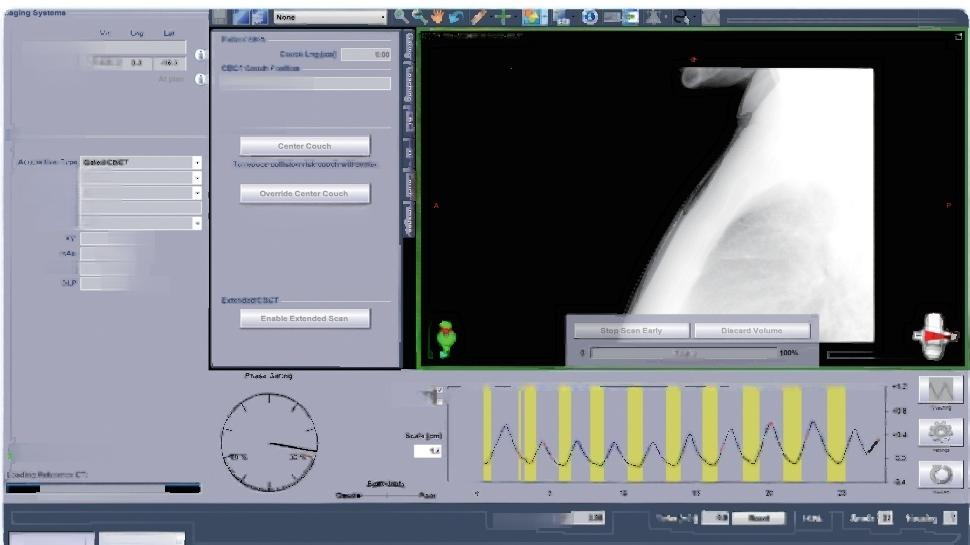This screenshot has width=970, height=545.
Task: Activate the green crosshair tool
Action: point(504,17)
